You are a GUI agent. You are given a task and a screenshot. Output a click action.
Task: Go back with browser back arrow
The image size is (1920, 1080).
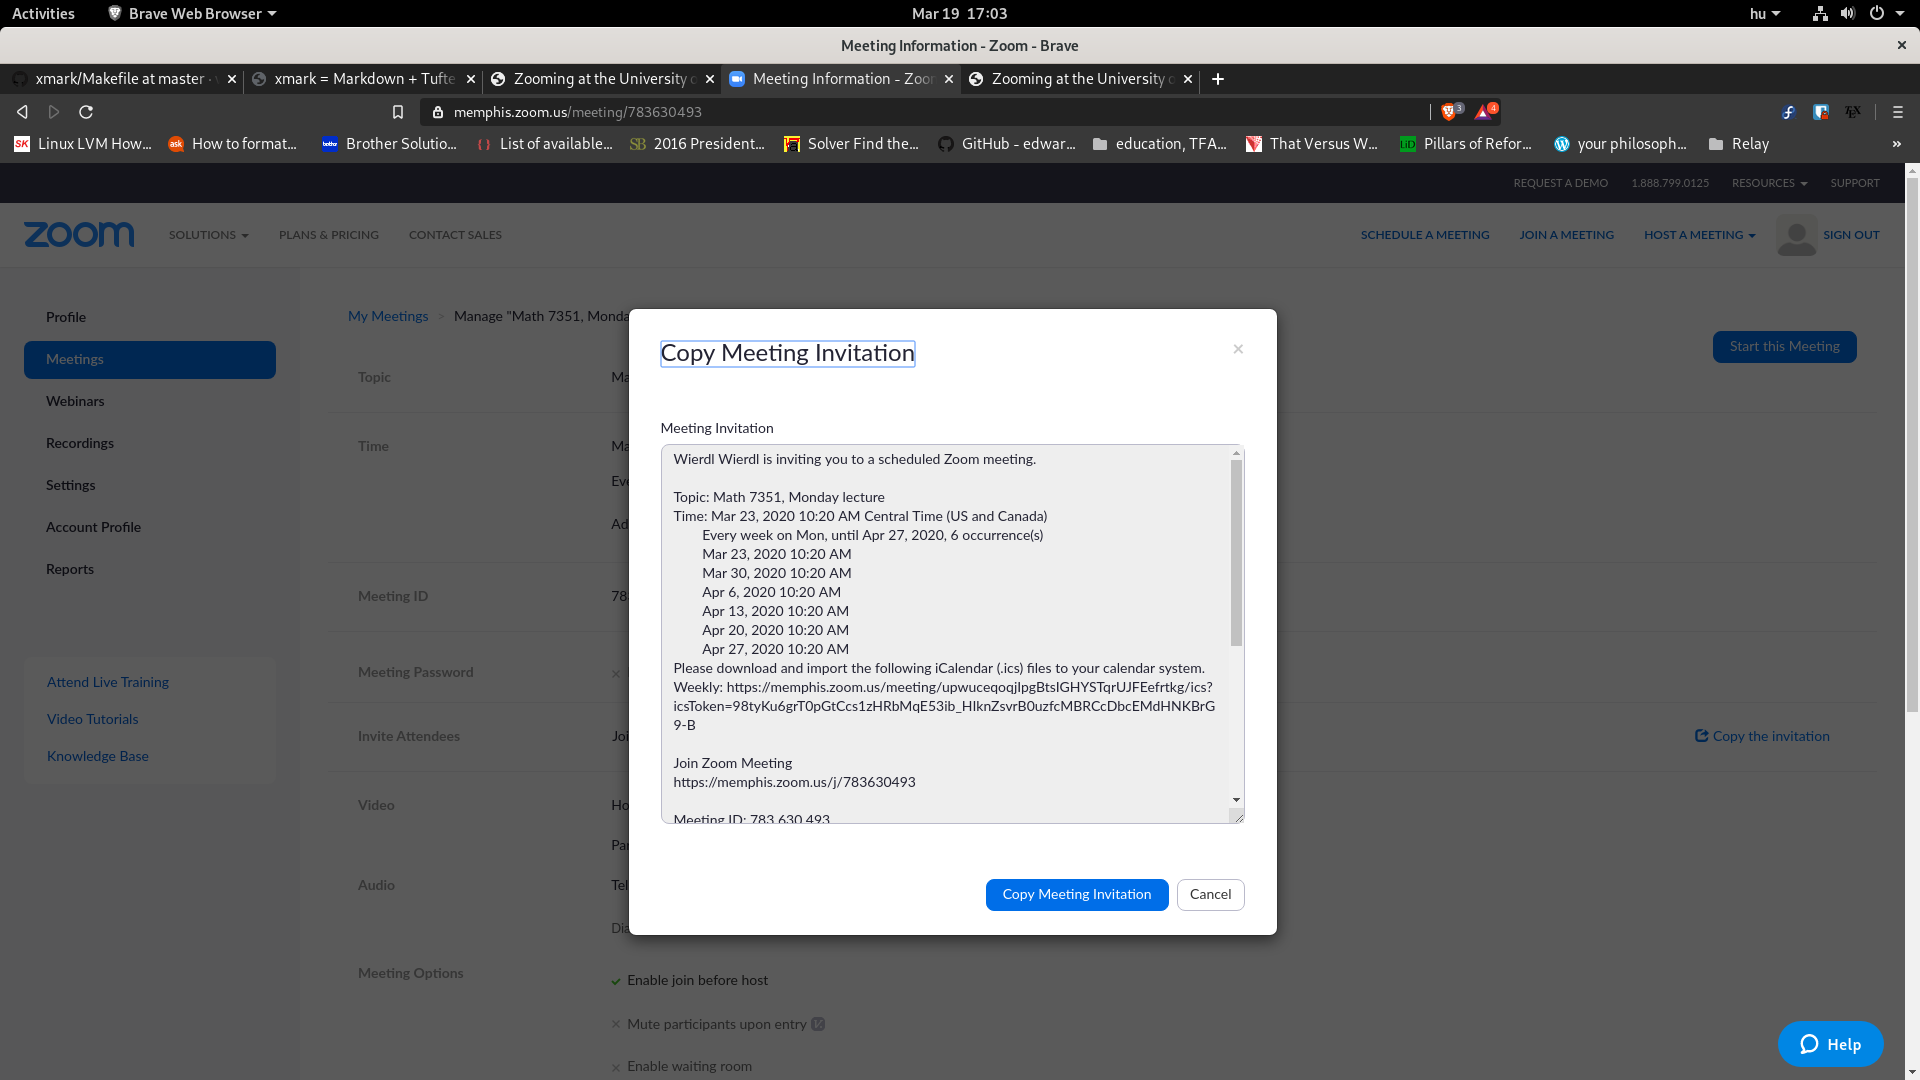point(22,112)
